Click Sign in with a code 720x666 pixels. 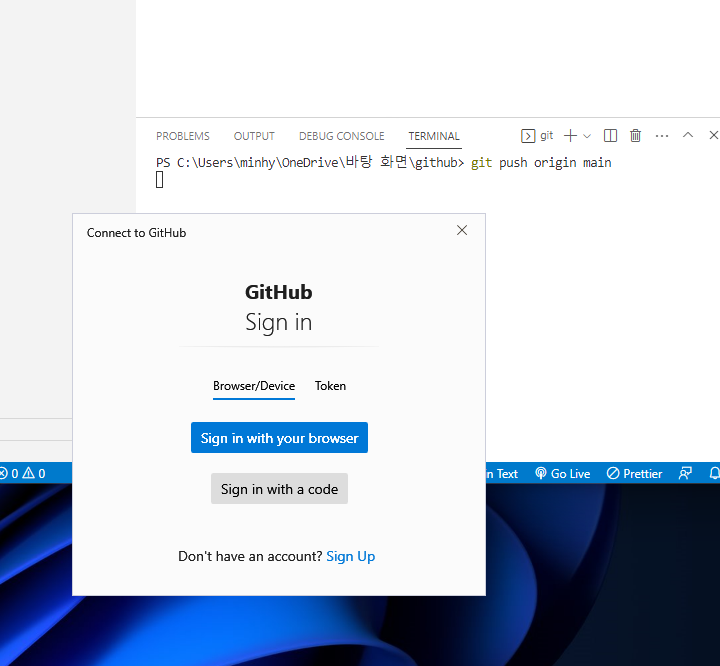tap(279, 489)
